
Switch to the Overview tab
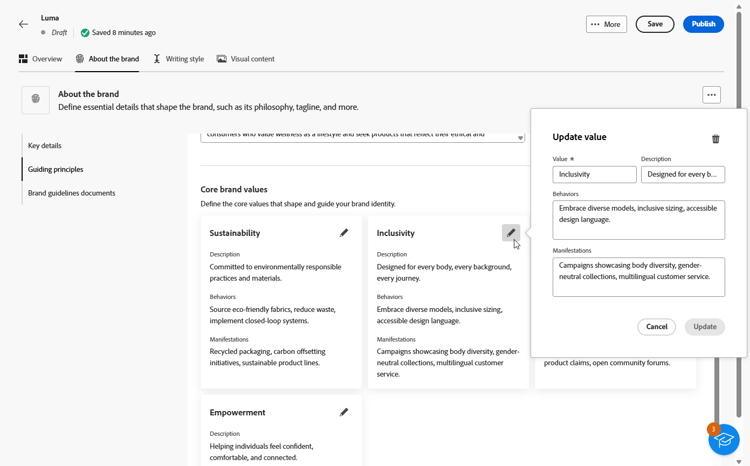(40, 59)
